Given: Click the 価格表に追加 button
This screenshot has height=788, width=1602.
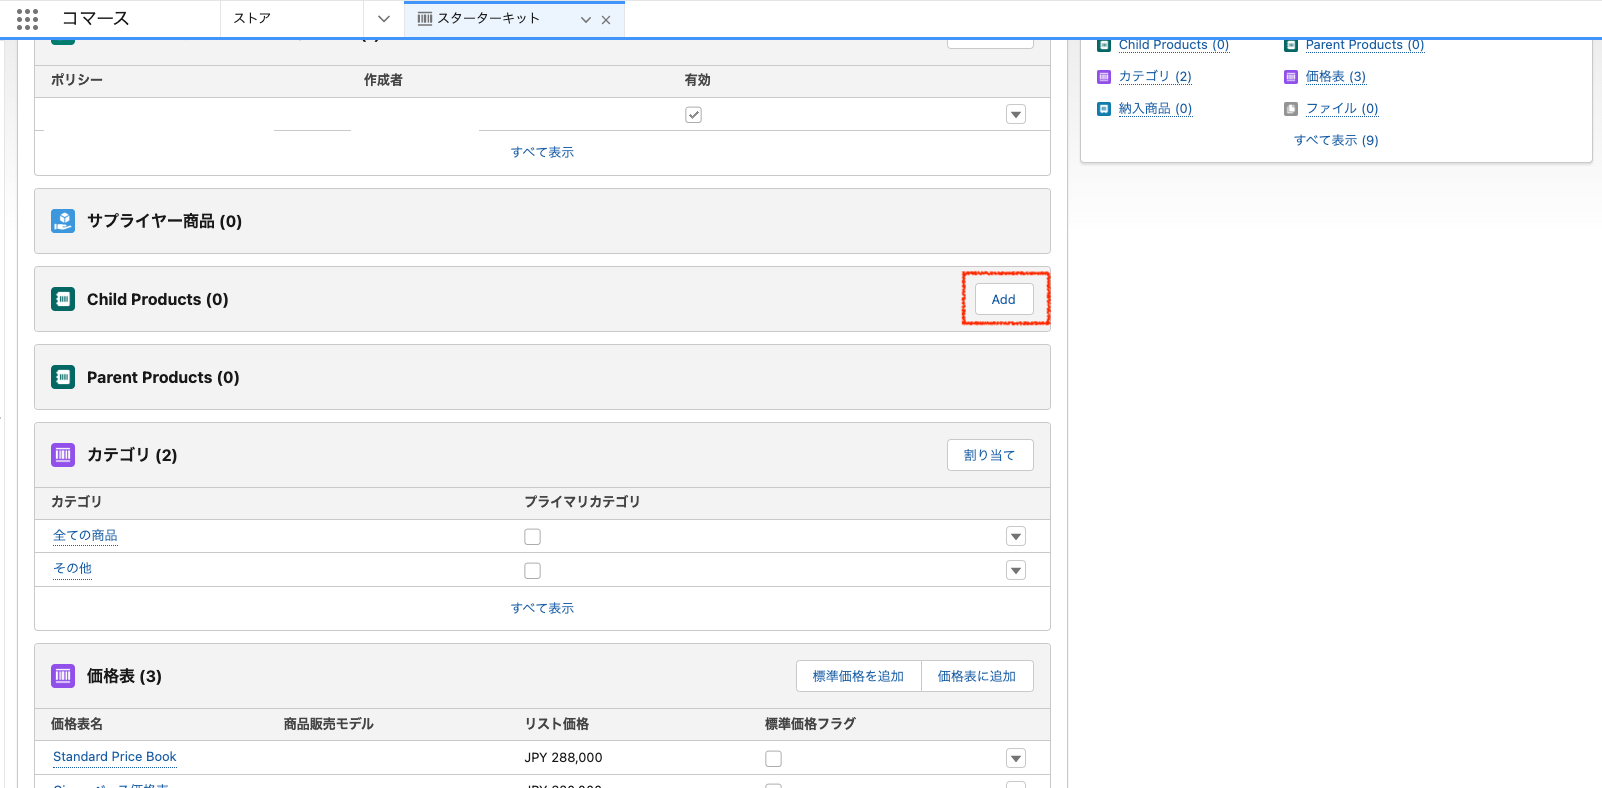Looking at the screenshot, I should point(977,676).
